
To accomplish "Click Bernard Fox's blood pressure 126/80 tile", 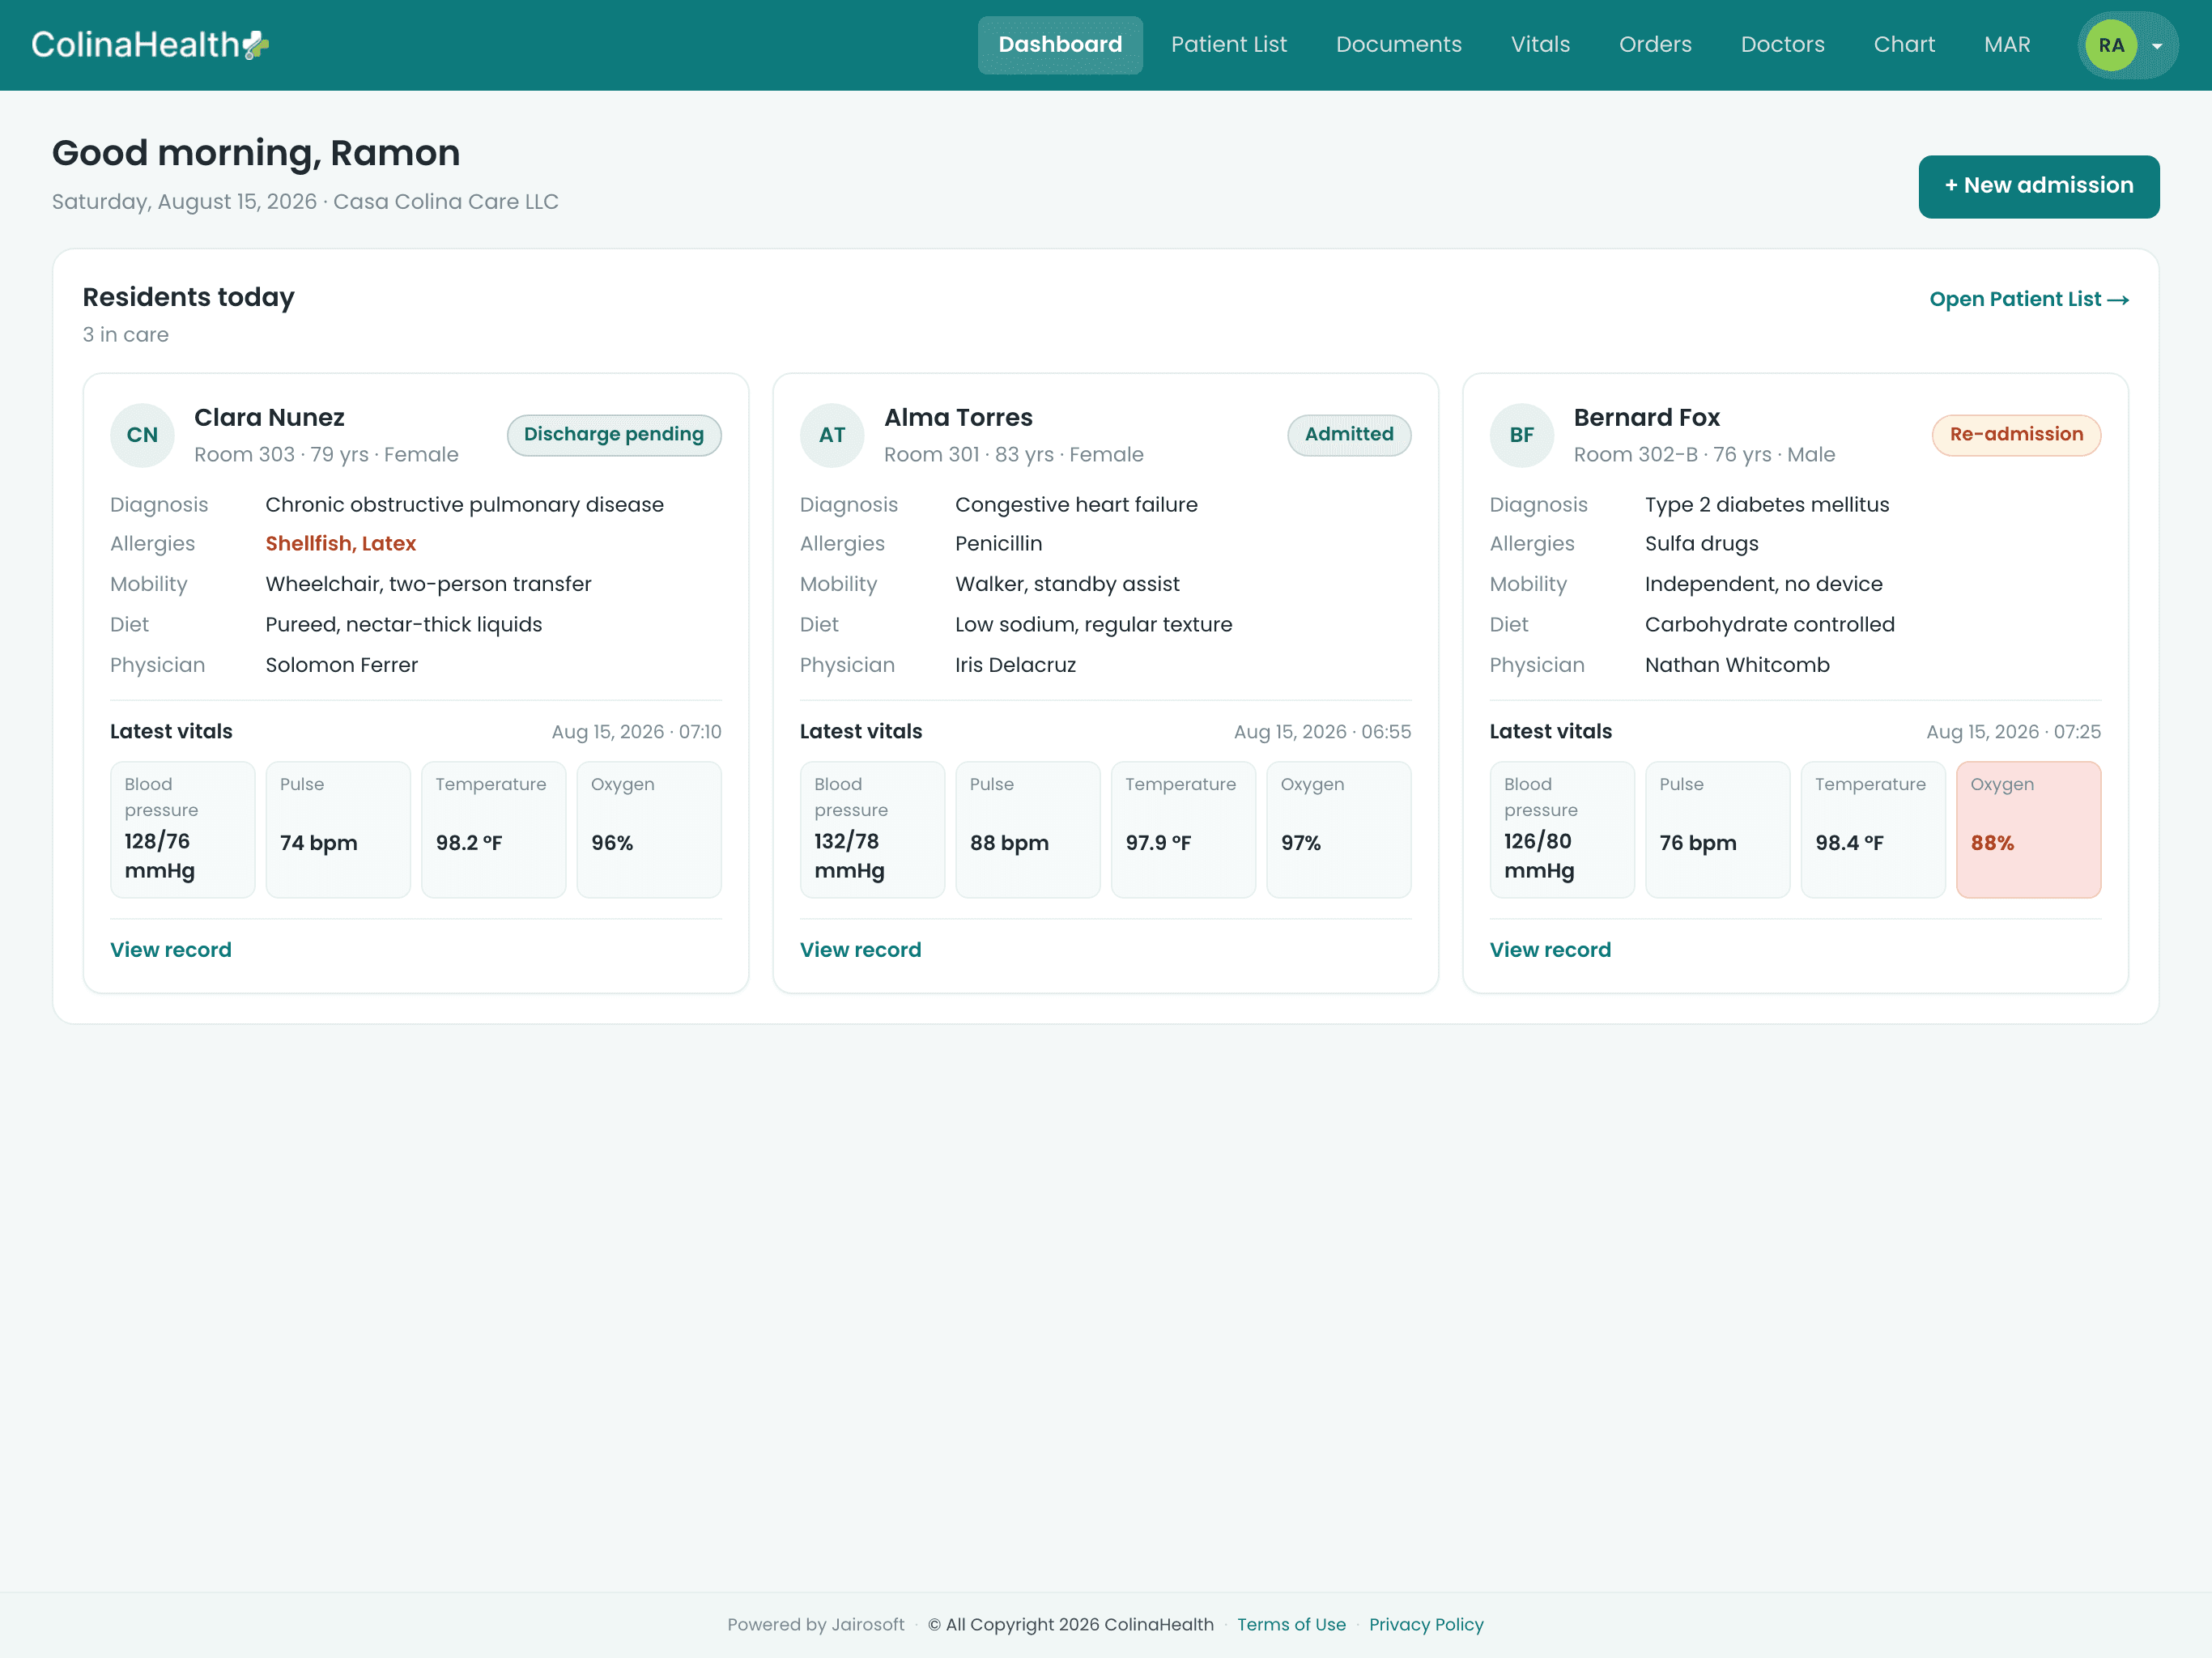I will coord(1562,830).
